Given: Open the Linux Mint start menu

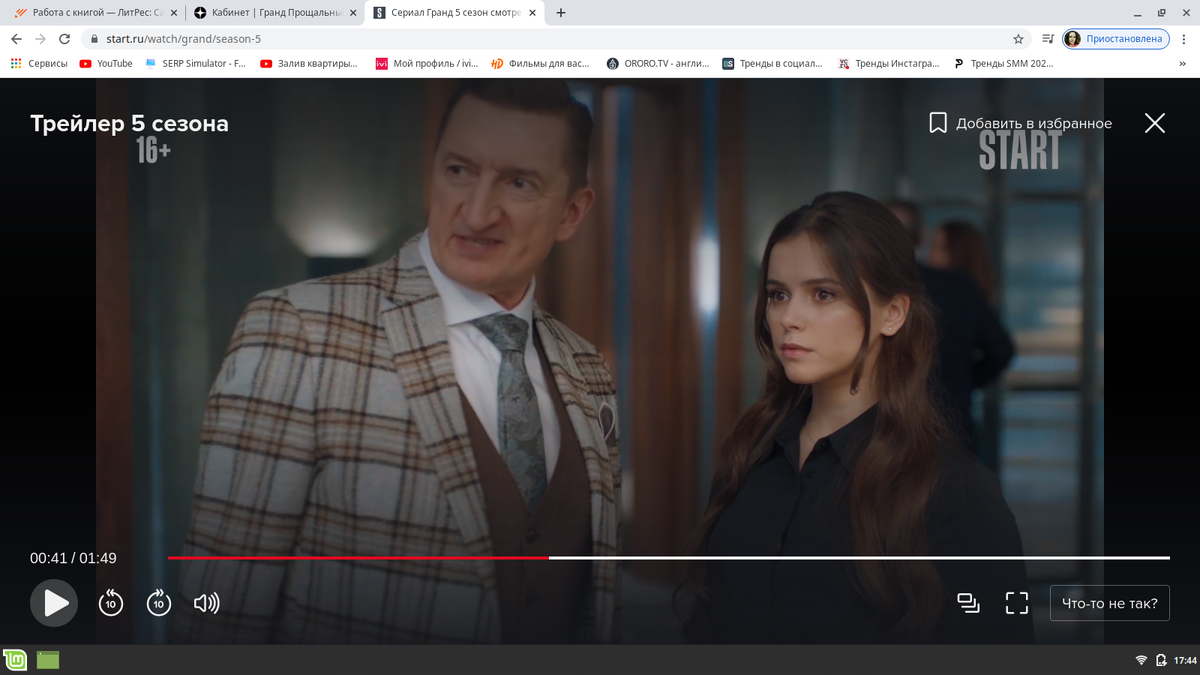Looking at the screenshot, I should click(15, 660).
